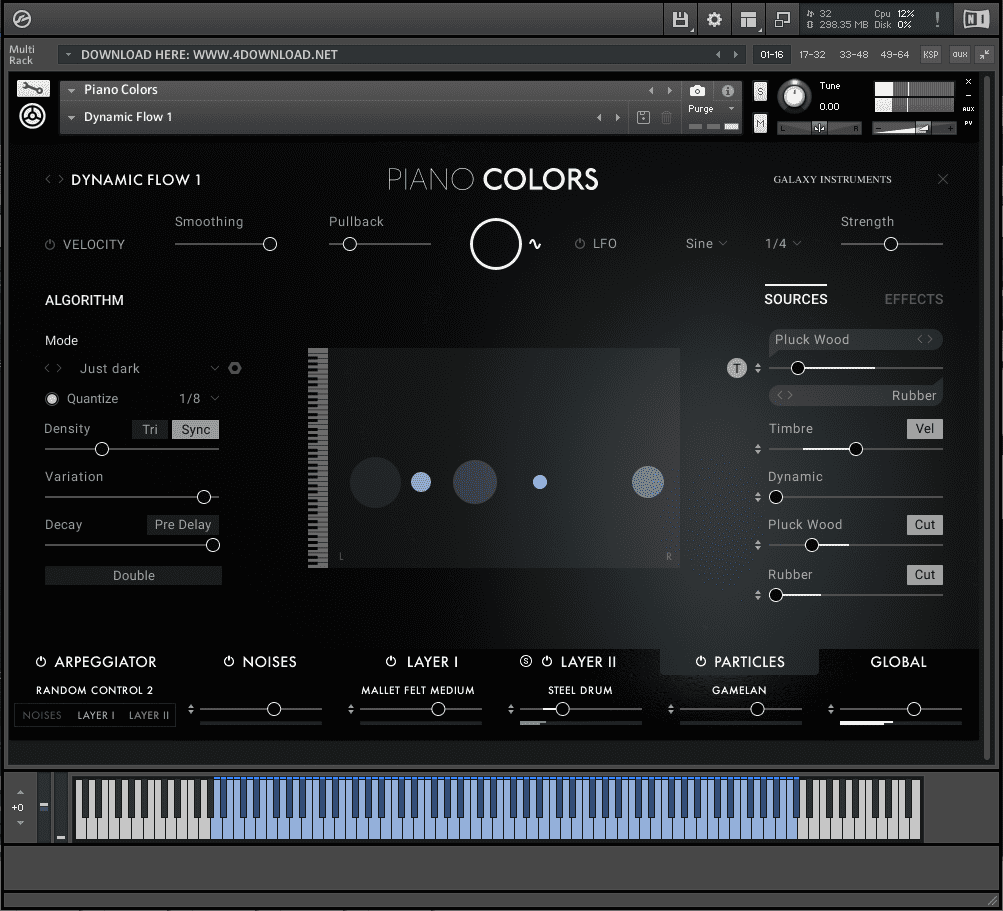Click the T link button near sources
The width and height of the screenshot is (1003, 911).
(x=737, y=368)
